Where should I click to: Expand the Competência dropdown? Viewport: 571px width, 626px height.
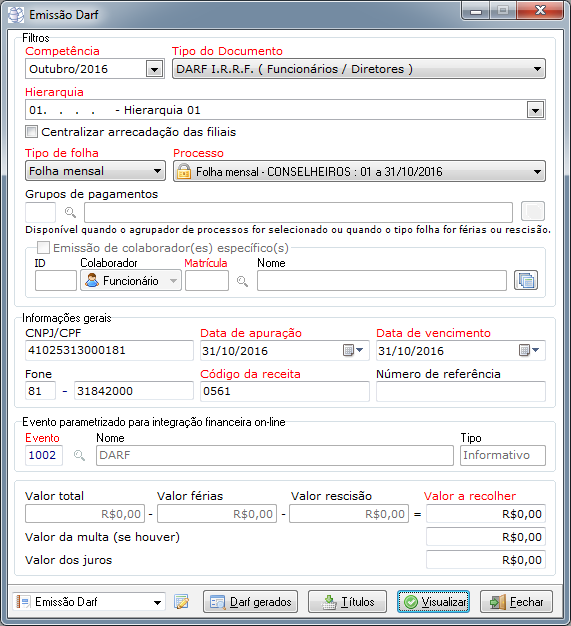pyautogui.click(x=154, y=69)
